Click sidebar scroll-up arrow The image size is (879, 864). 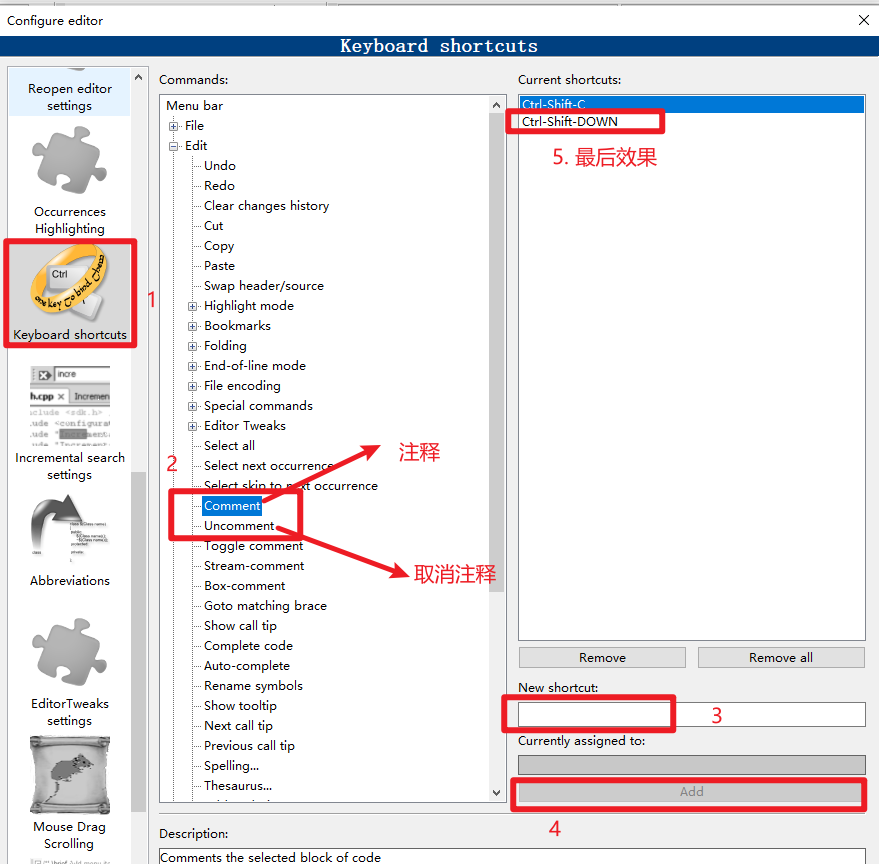138,77
